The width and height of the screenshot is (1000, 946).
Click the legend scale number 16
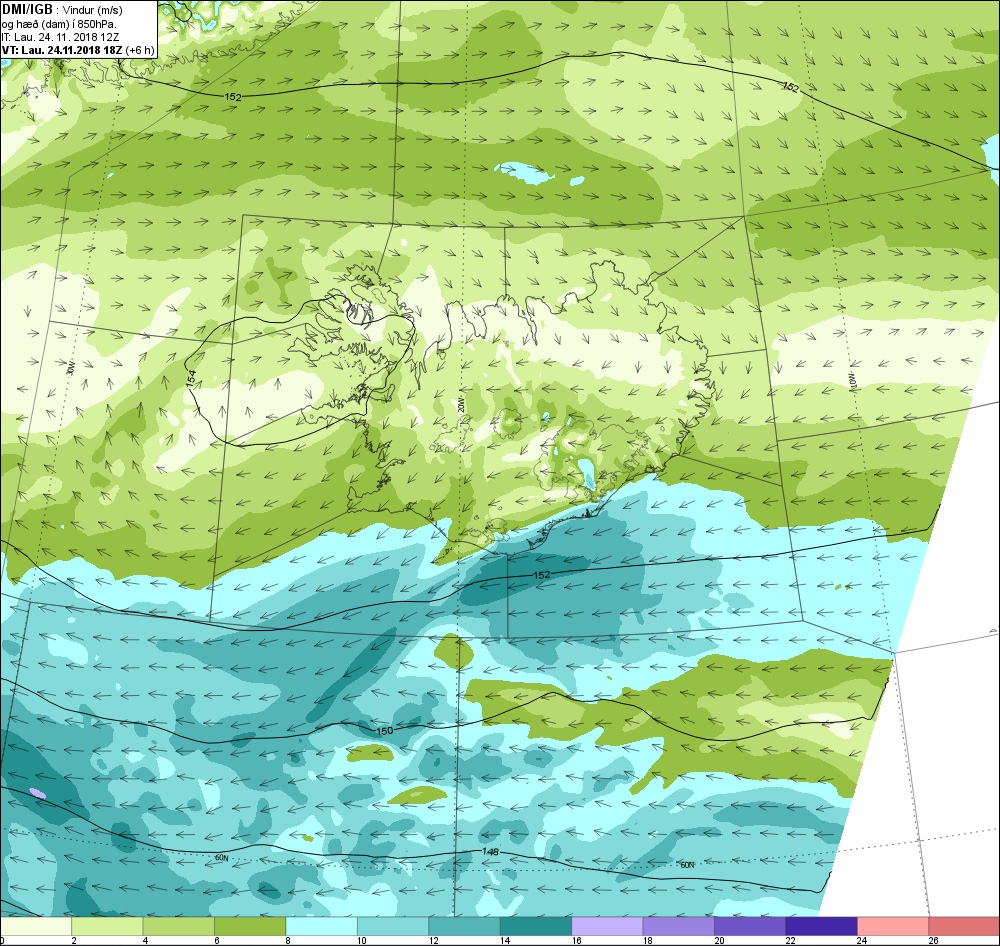576,940
